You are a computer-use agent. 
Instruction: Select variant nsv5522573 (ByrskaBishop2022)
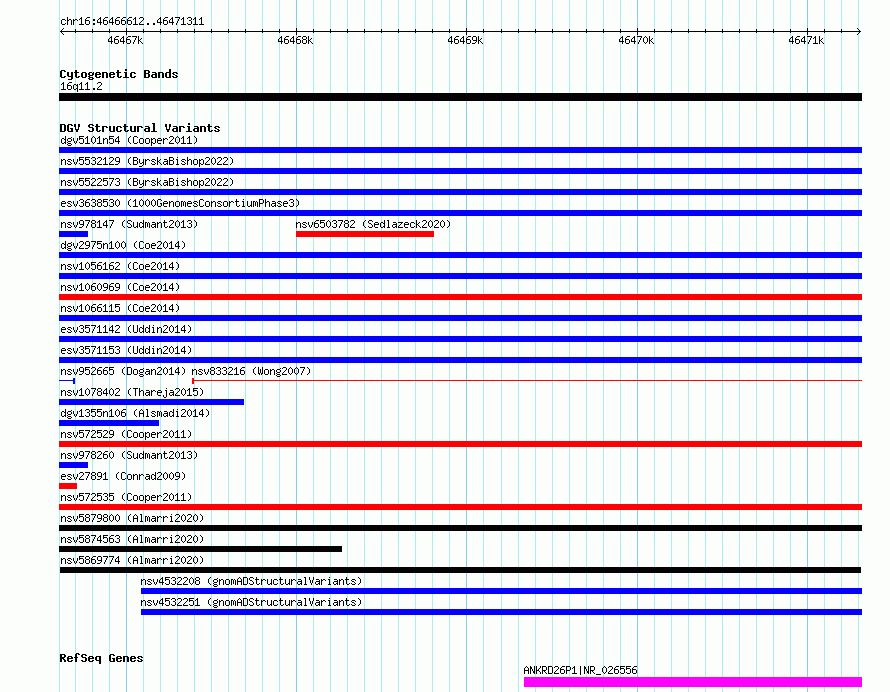pos(147,182)
